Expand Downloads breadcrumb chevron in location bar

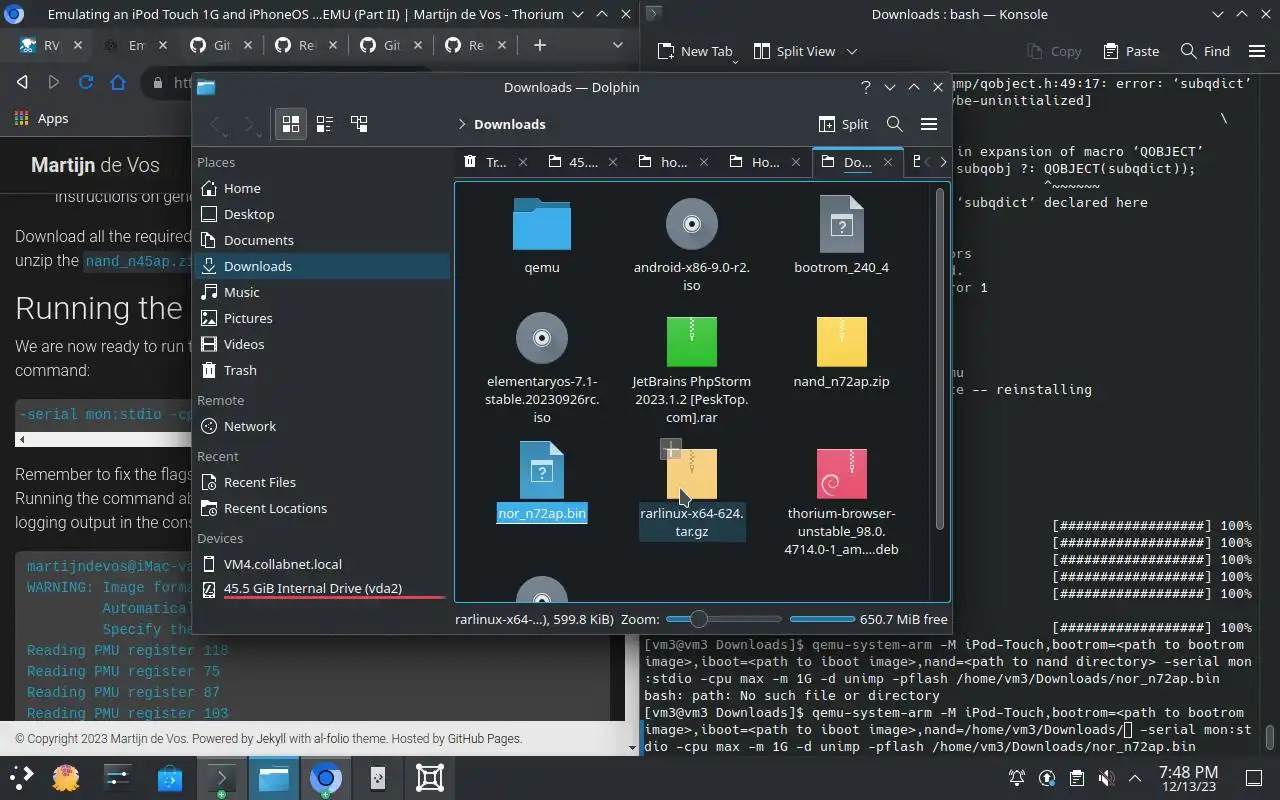point(462,124)
